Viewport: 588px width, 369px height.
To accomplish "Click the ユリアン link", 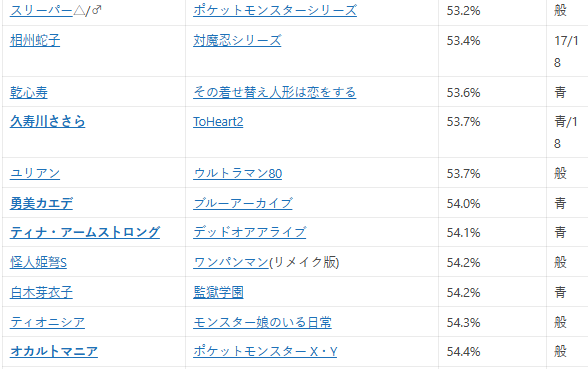I will tap(35, 173).
